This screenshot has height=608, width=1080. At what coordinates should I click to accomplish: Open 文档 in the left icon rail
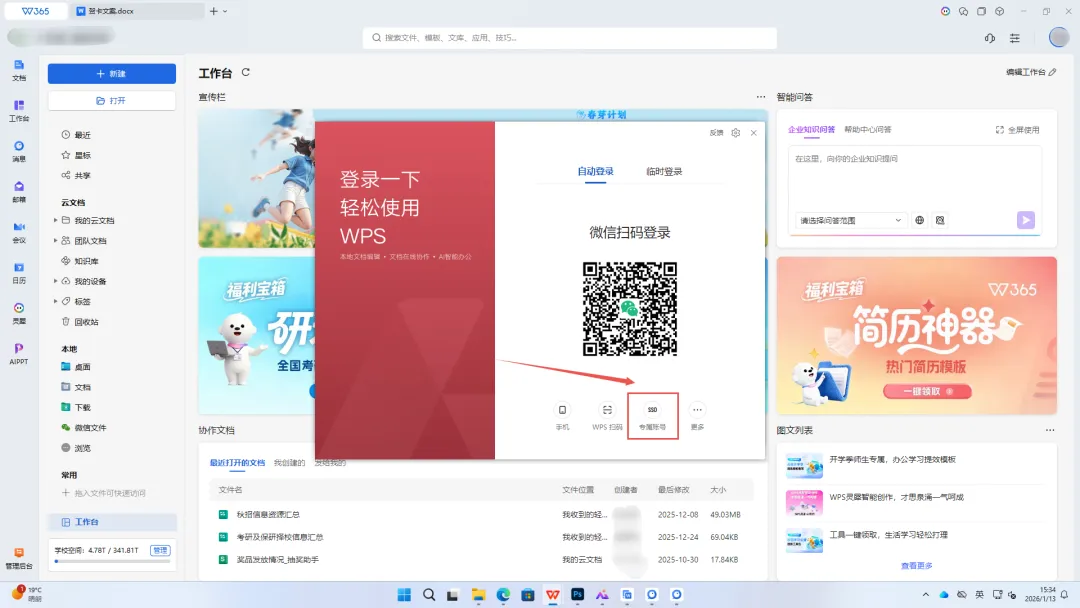pos(19,70)
